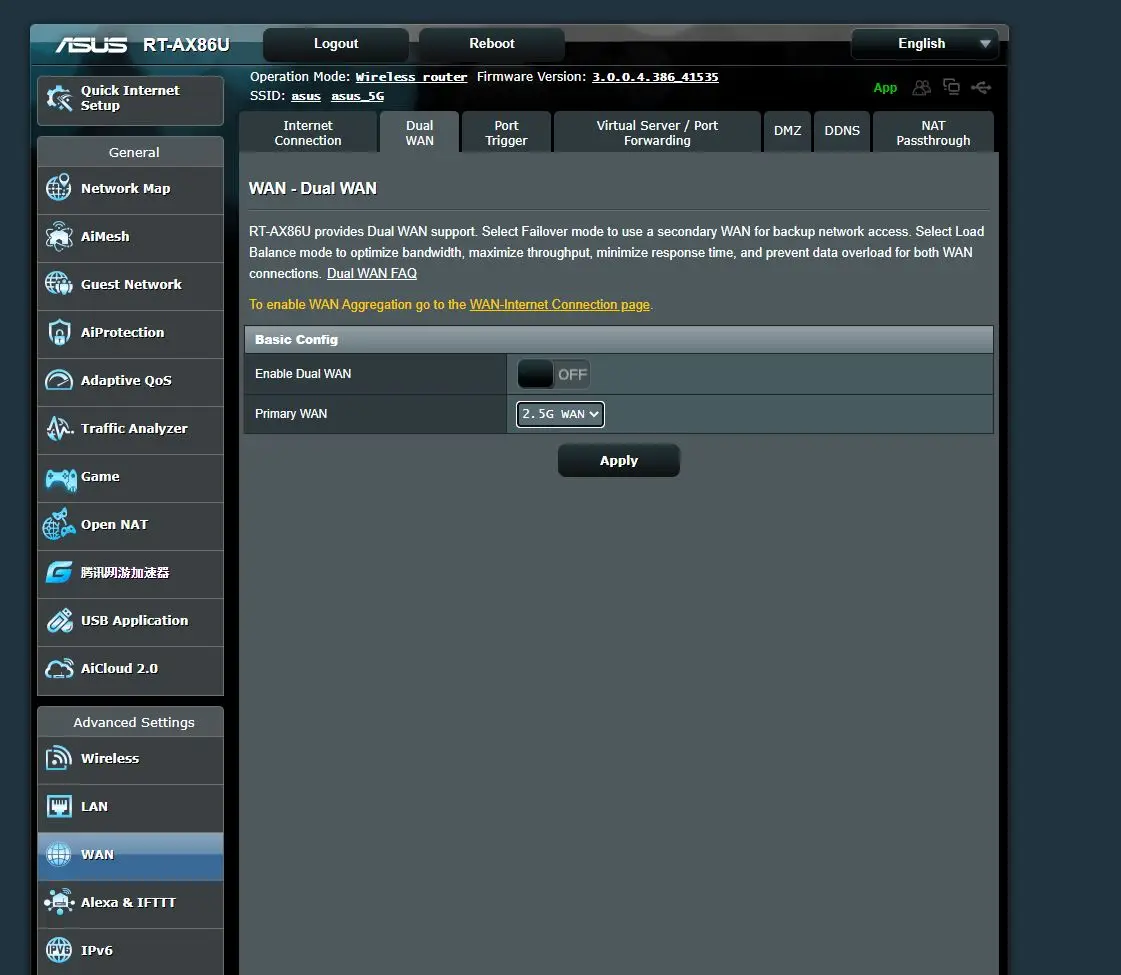Click the WAN - Dual WAN page title
Image resolution: width=1121 pixels, height=975 pixels.
coord(312,188)
